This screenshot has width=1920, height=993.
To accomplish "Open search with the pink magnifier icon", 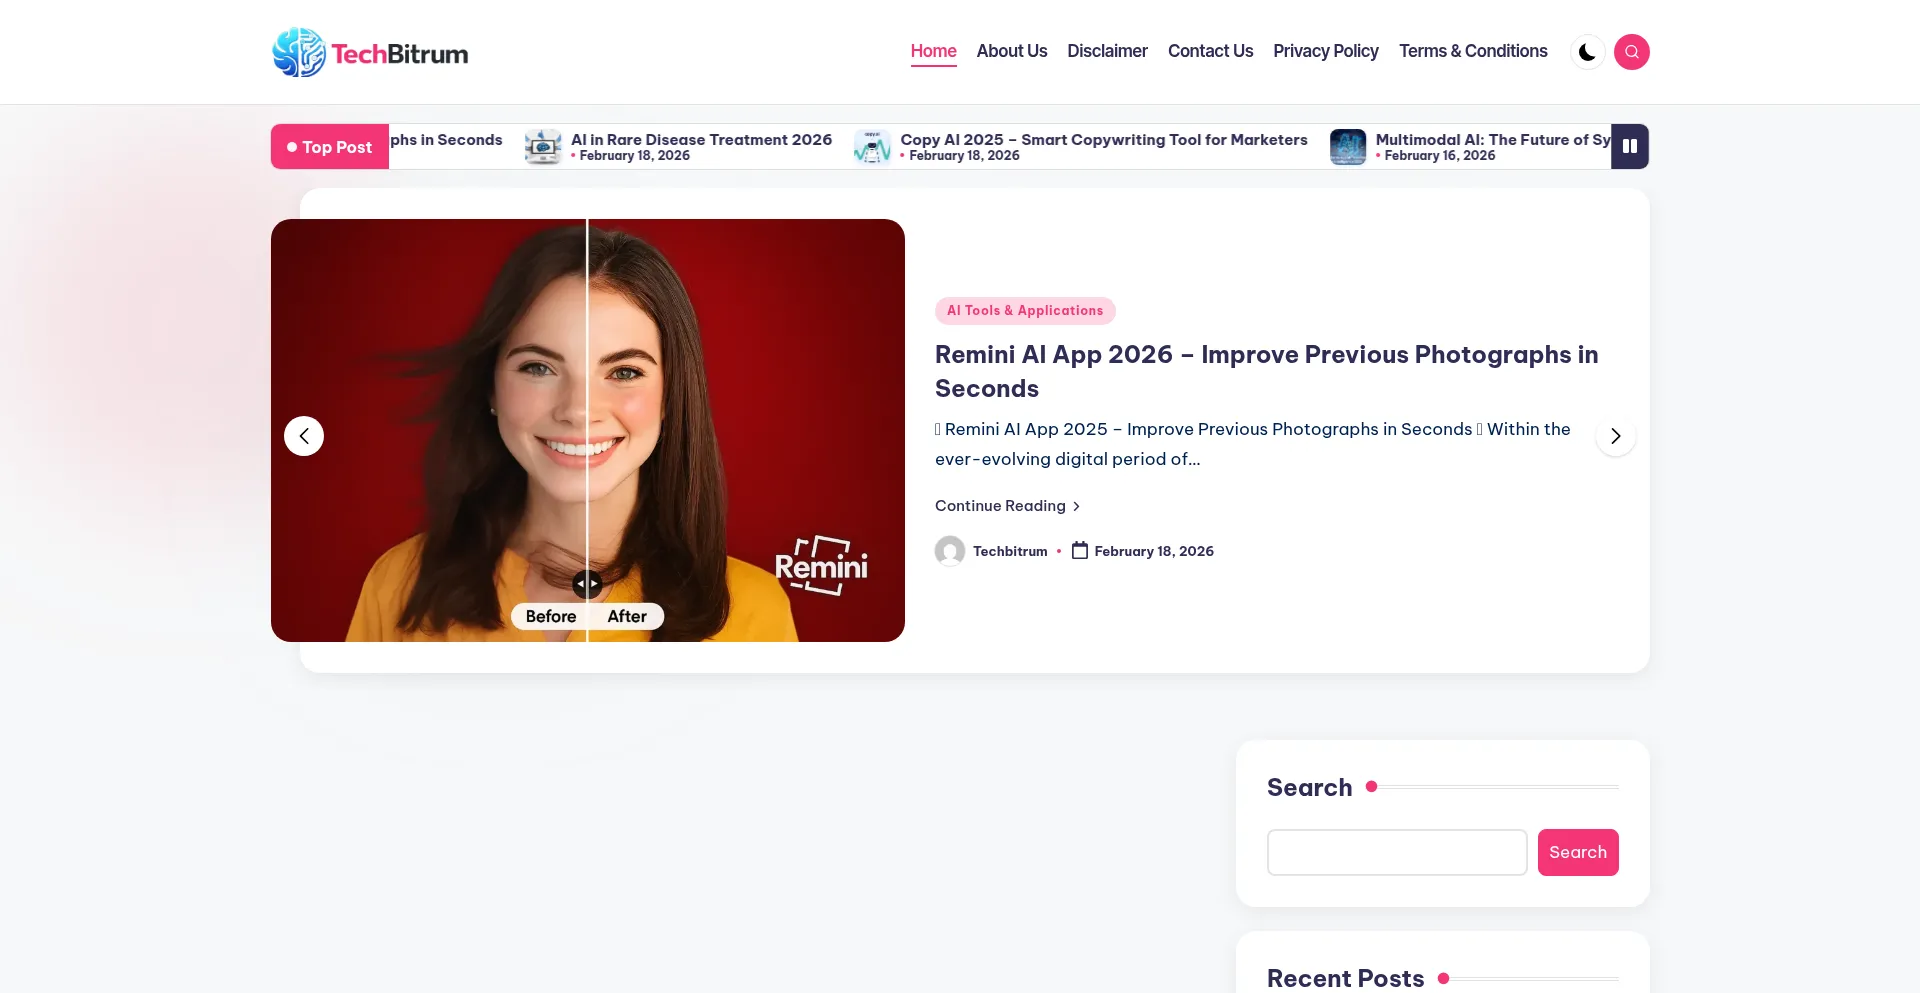I will pyautogui.click(x=1631, y=52).
